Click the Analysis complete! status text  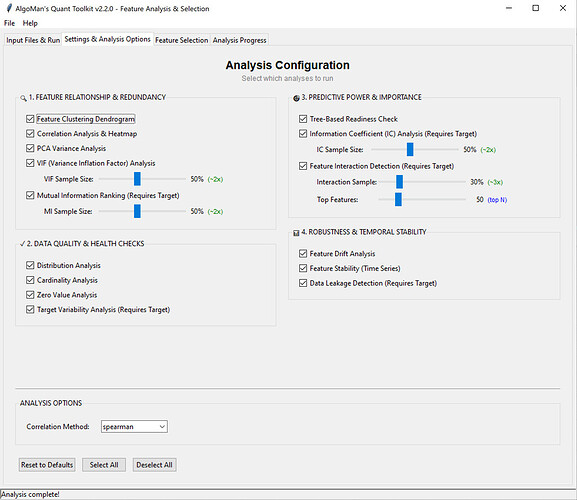30,494
